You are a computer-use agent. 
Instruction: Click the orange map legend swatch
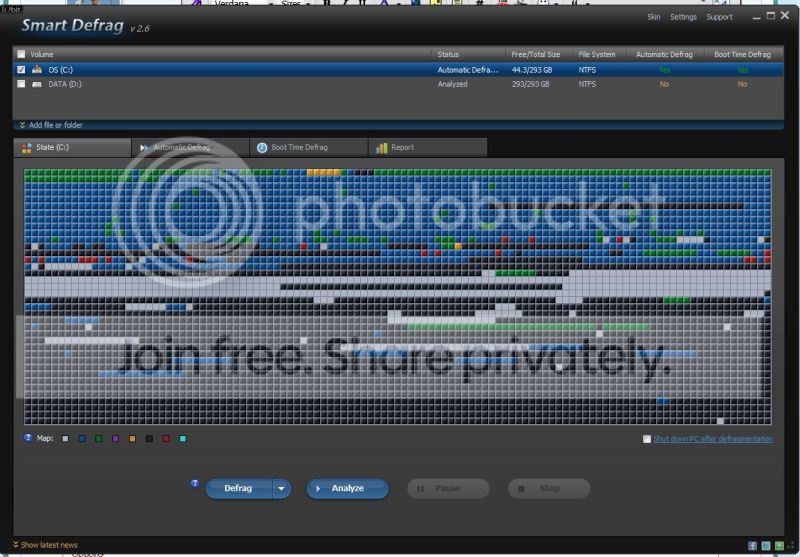[132, 438]
